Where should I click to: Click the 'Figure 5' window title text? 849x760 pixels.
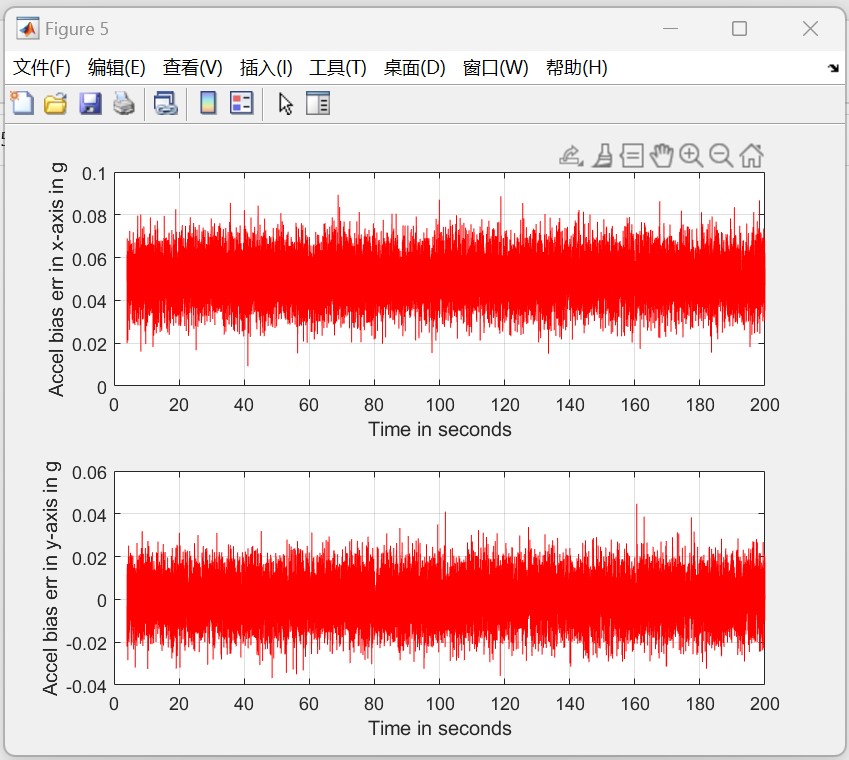[76, 29]
